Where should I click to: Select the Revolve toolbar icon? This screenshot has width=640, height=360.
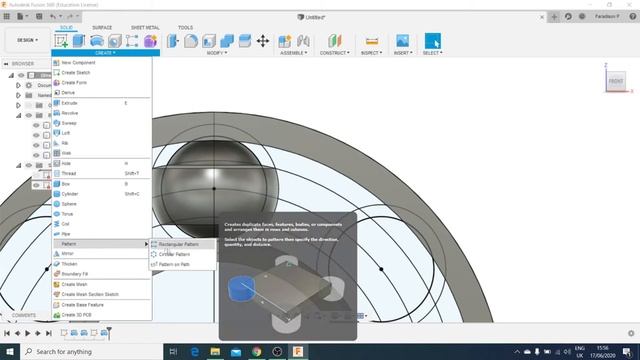click(x=96, y=41)
